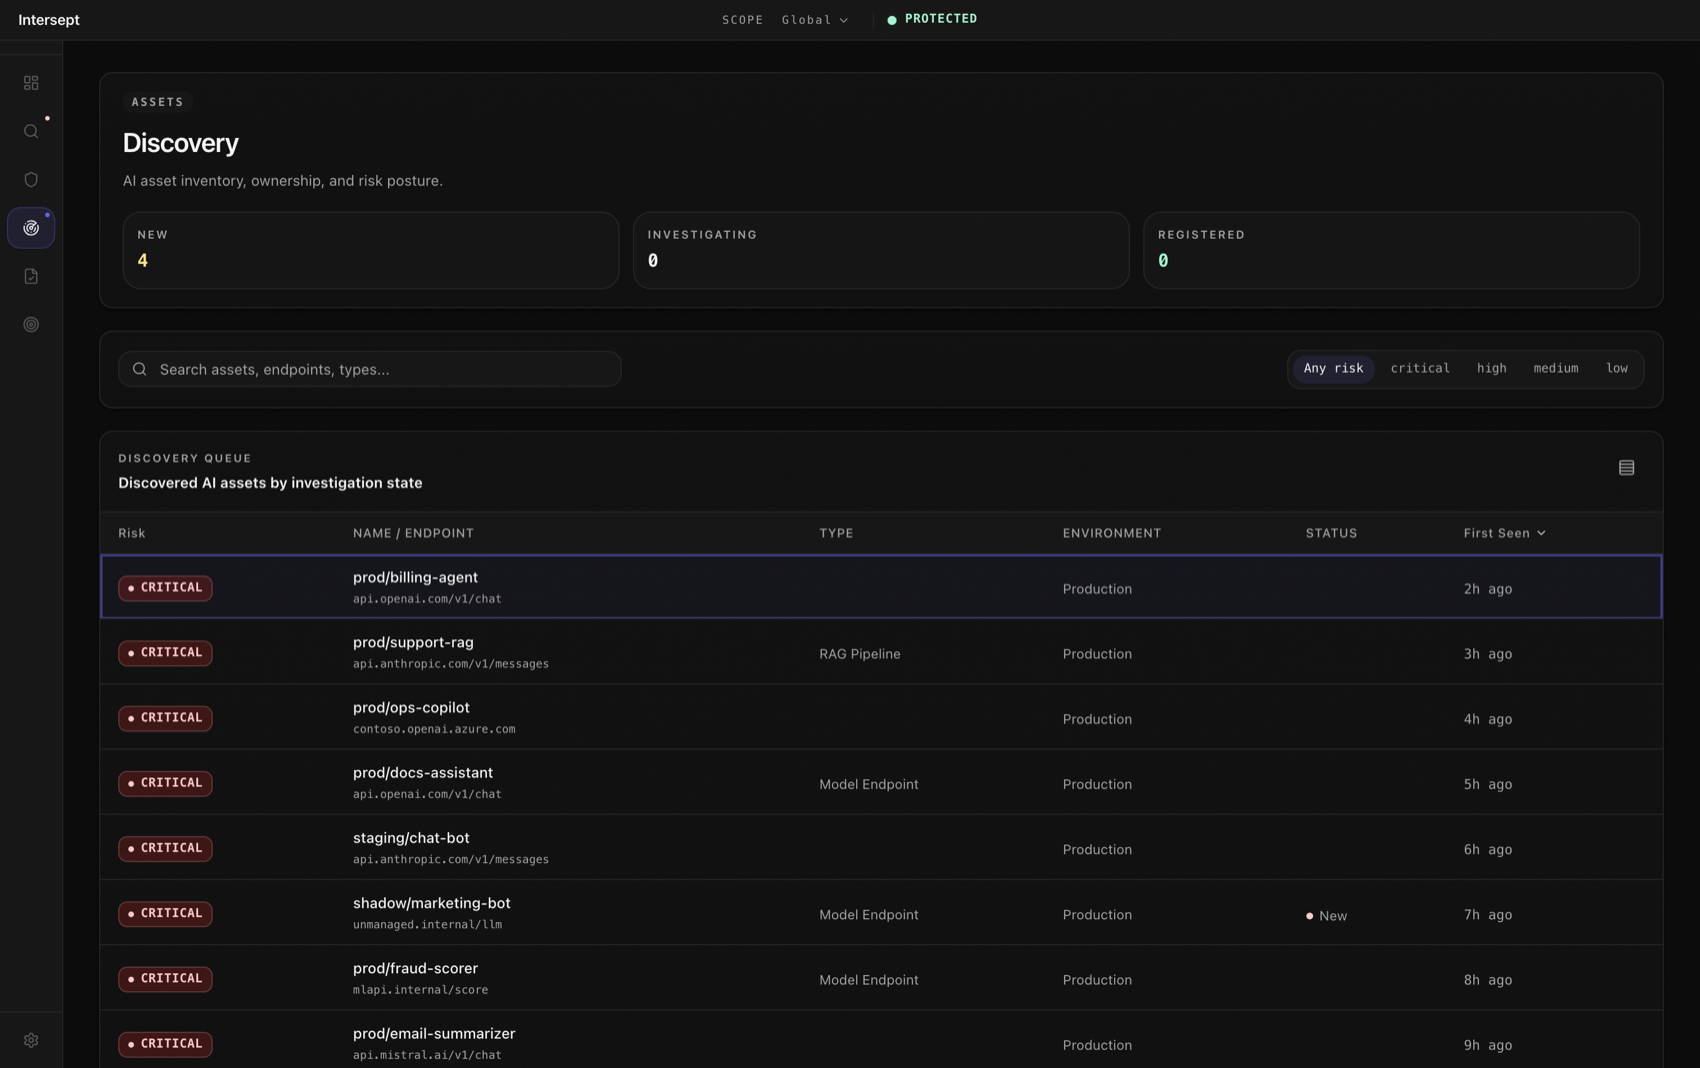
Task: Open the staging/chat-bot asset name
Action: click(x=411, y=837)
